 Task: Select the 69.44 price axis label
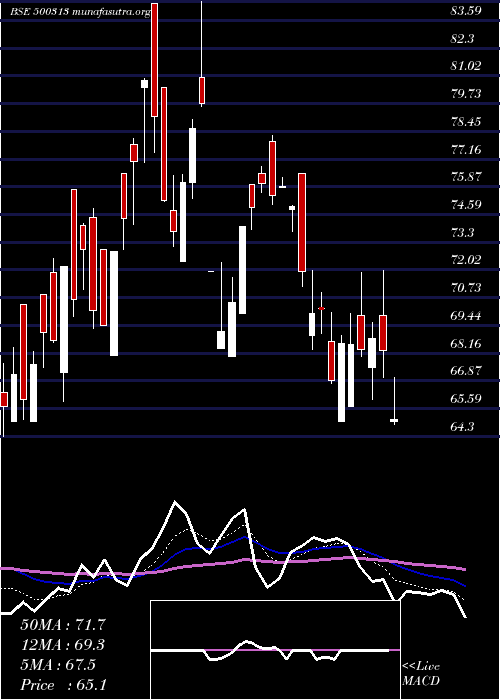click(x=466, y=316)
